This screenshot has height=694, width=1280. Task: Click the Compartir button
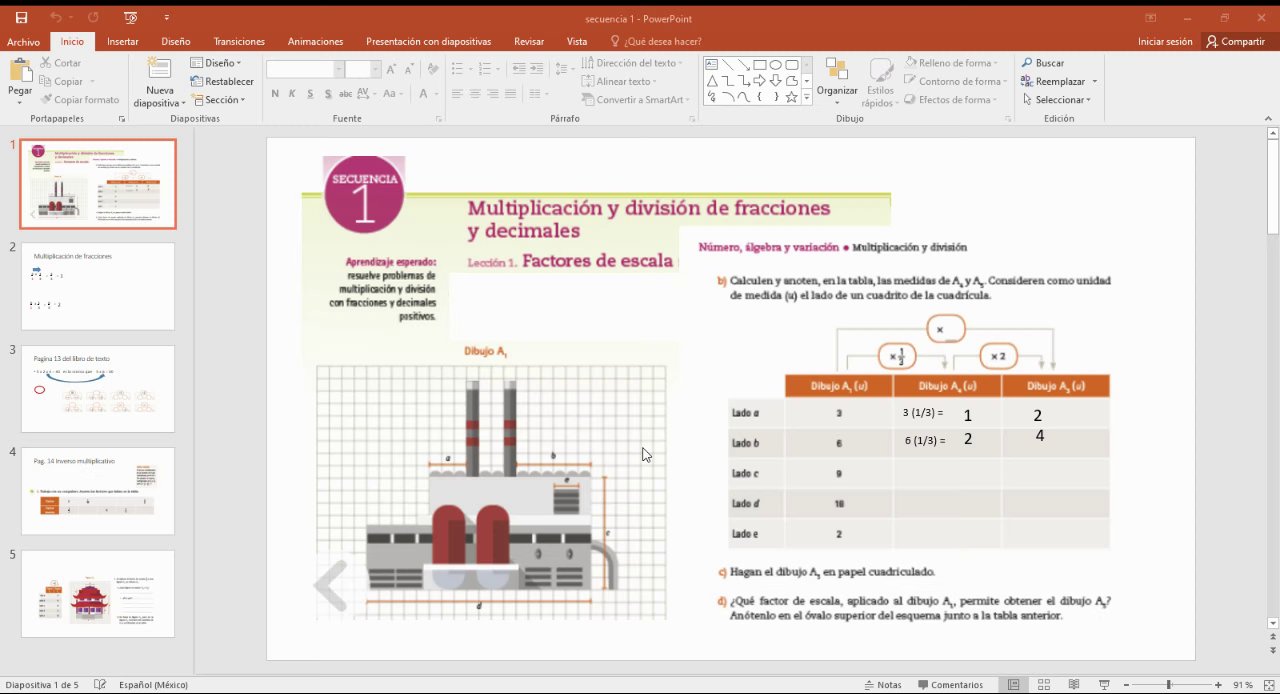click(1236, 42)
